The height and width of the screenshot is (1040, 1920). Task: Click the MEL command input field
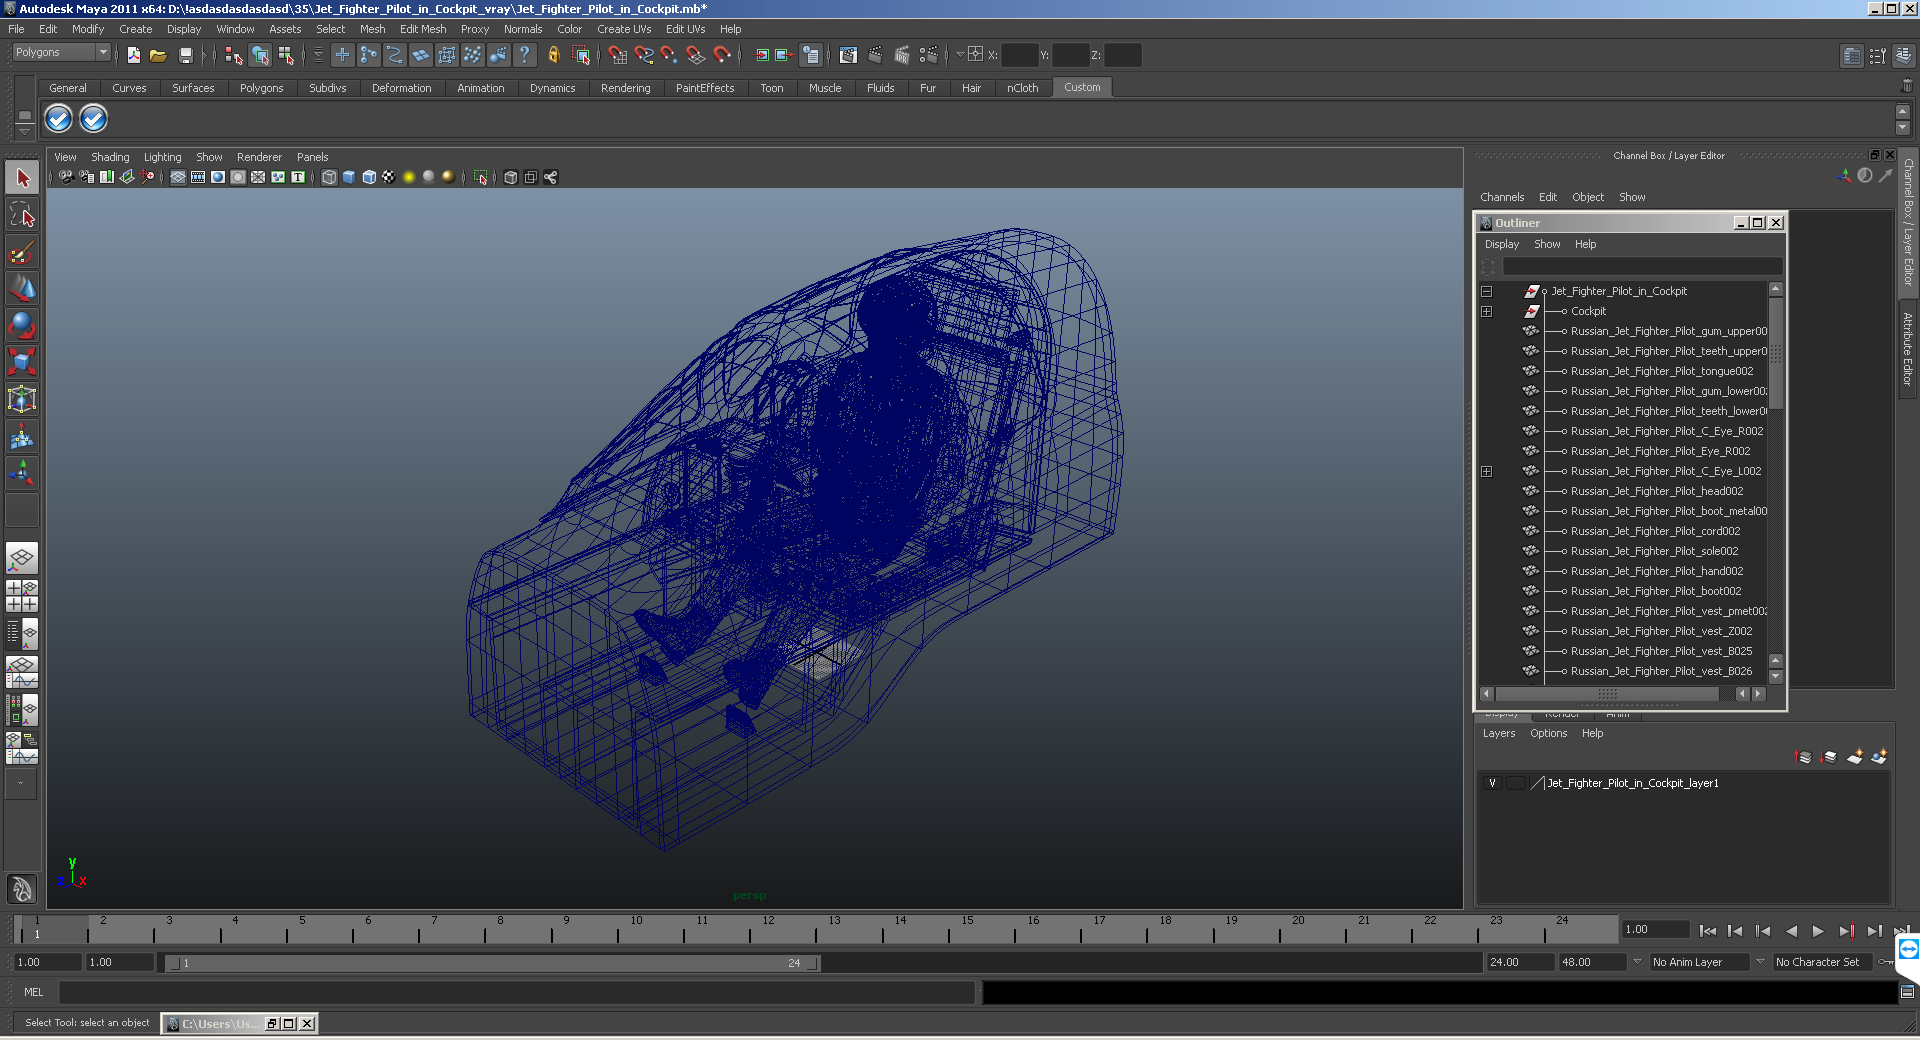tap(517, 992)
